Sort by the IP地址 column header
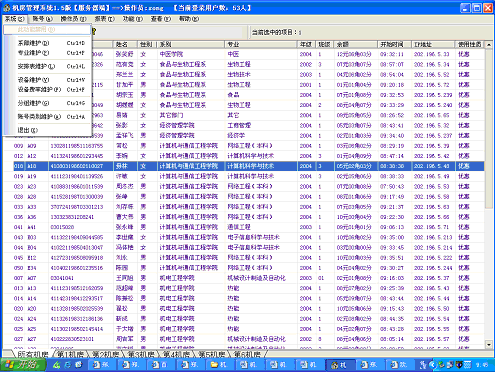This screenshot has width=495, height=372. 433,44
